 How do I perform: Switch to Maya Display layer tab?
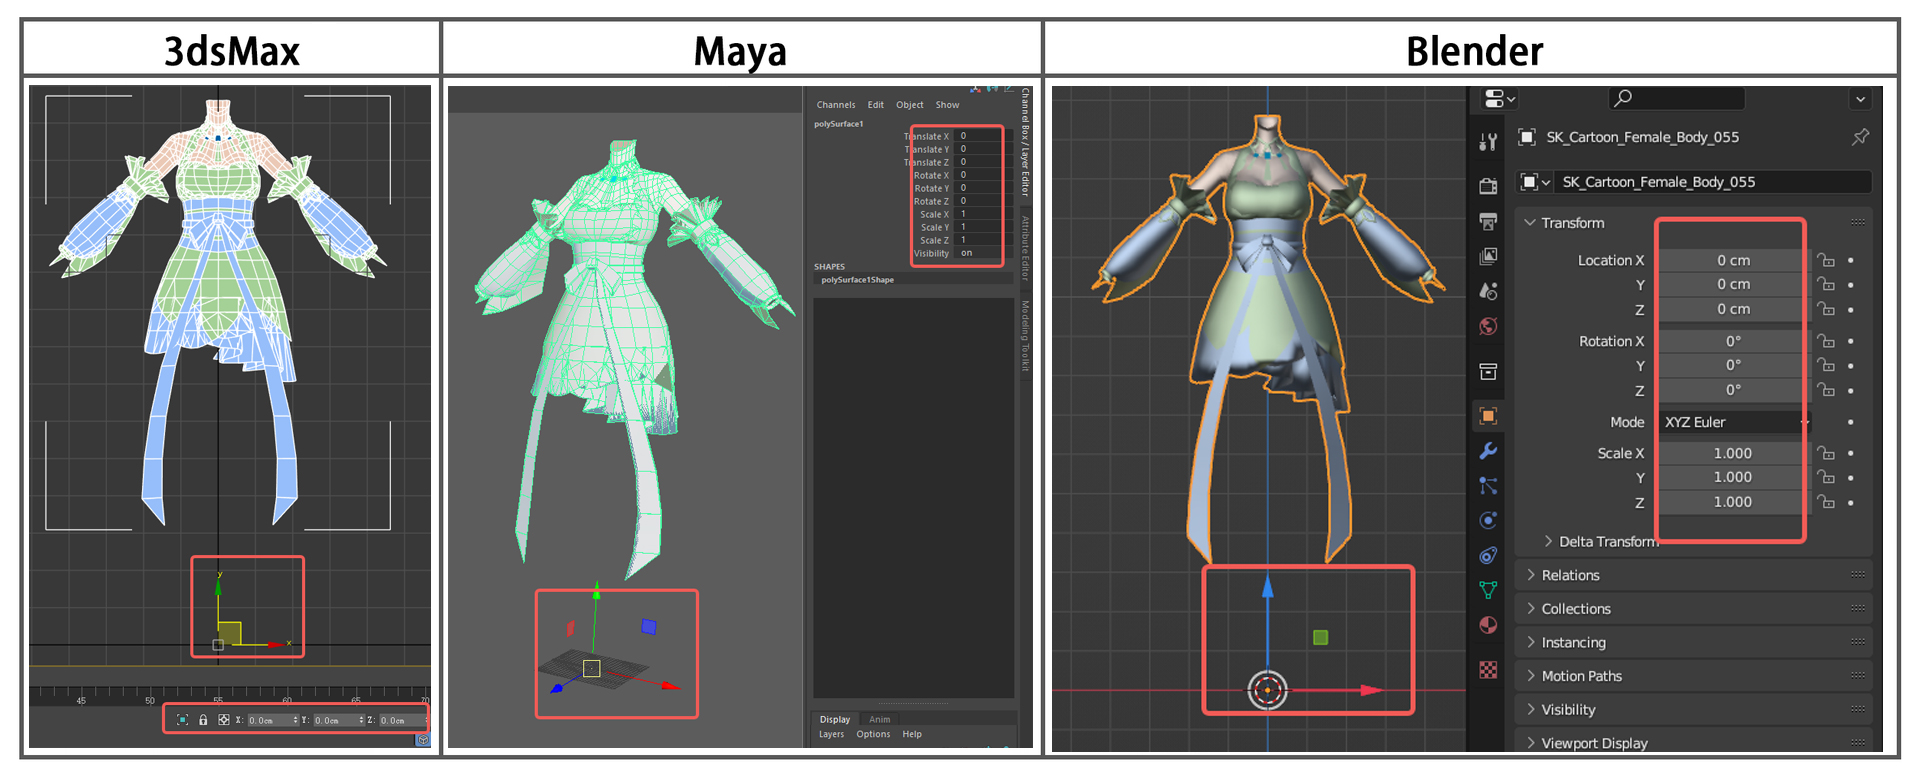pos(835,719)
